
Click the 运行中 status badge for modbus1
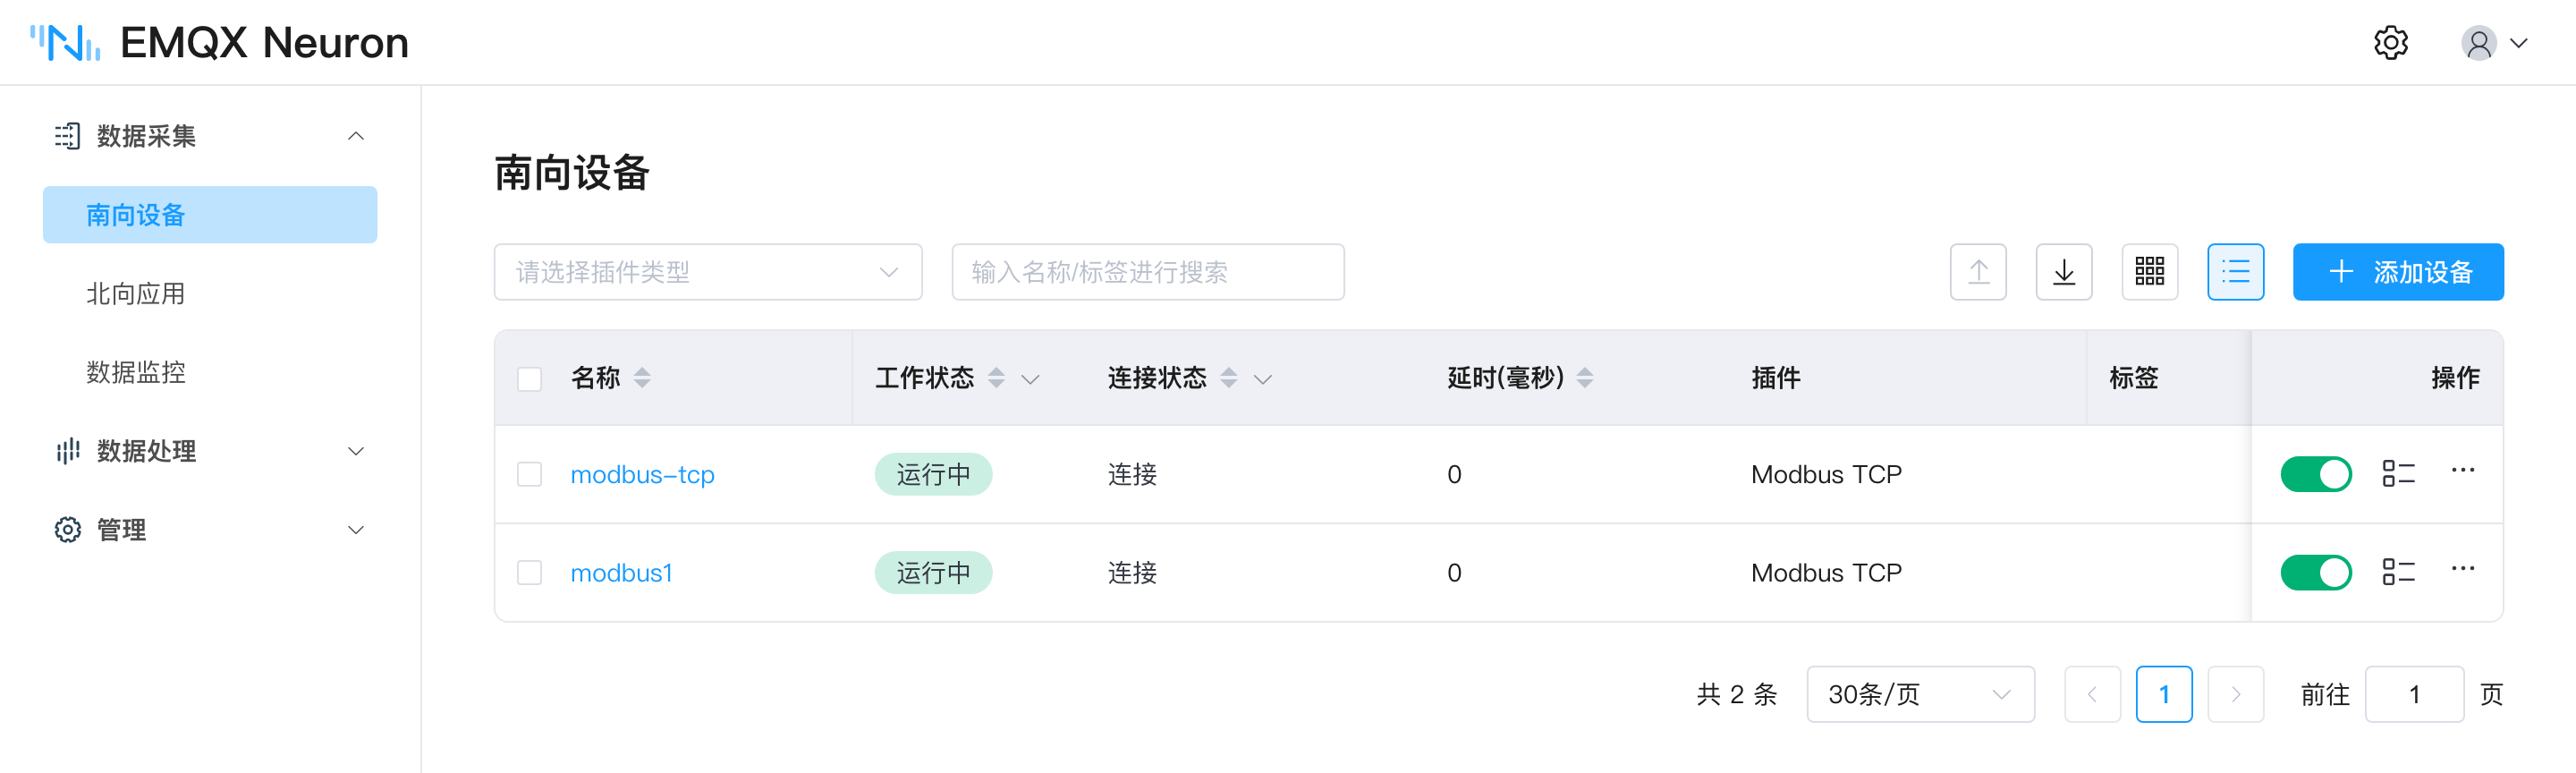tap(933, 572)
